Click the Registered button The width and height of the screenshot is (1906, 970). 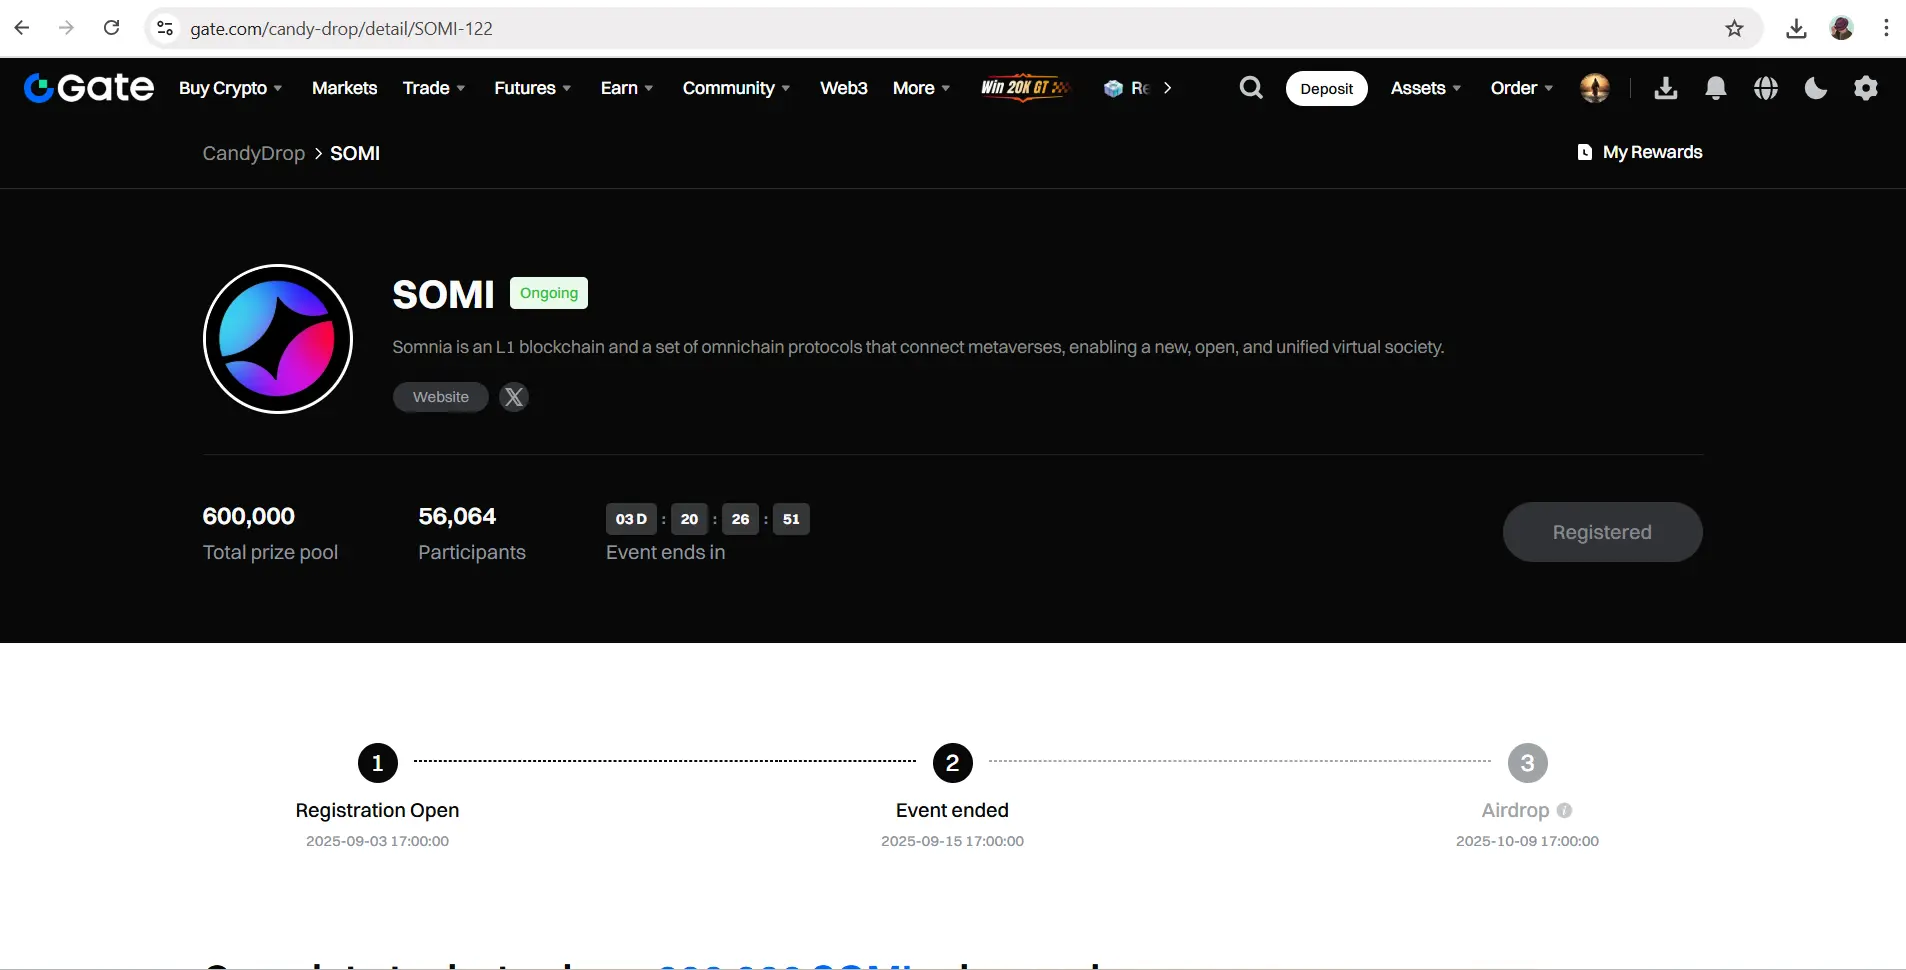pos(1602,532)
